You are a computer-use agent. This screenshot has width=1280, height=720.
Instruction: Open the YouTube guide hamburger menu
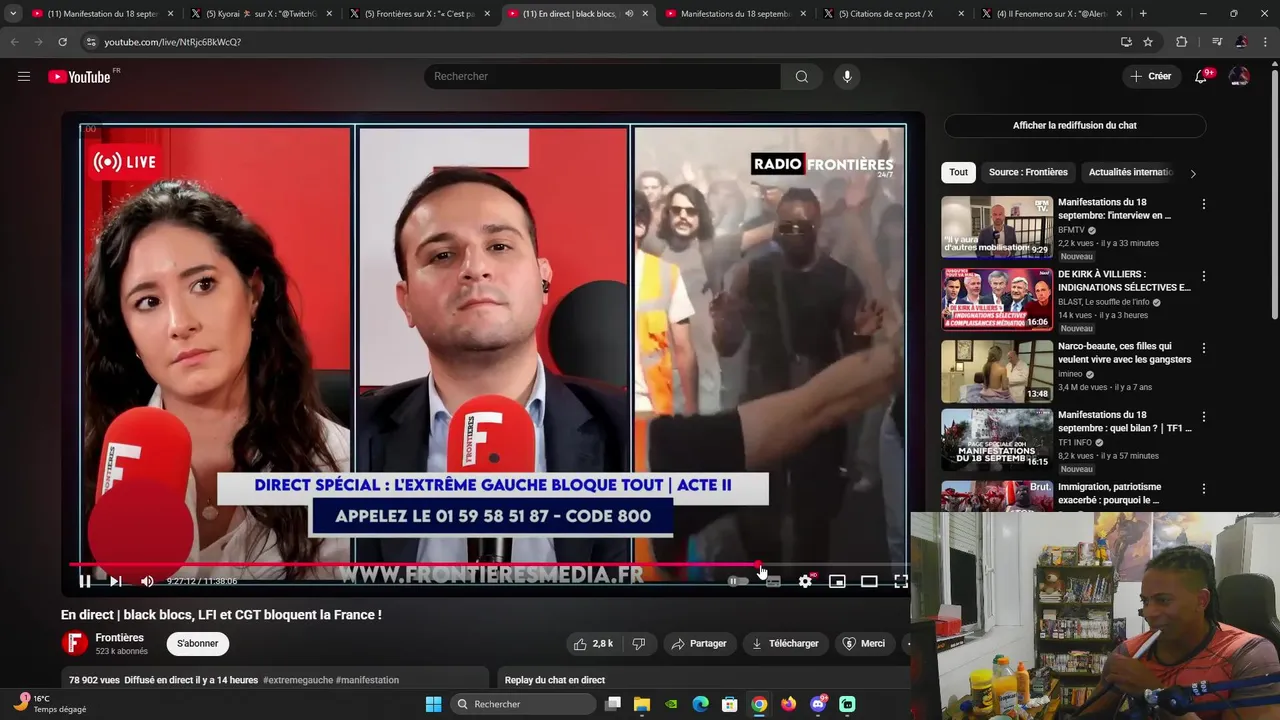pos(24,76)
